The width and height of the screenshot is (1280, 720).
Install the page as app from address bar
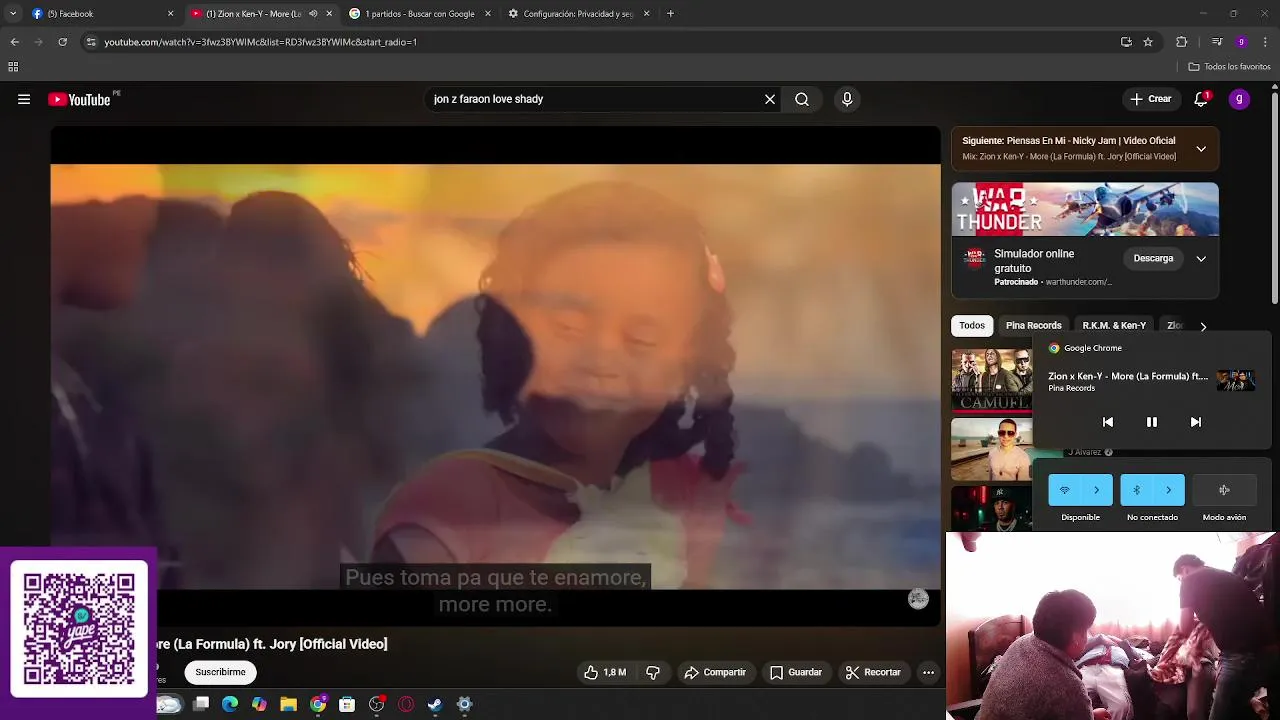(1126, 42)
